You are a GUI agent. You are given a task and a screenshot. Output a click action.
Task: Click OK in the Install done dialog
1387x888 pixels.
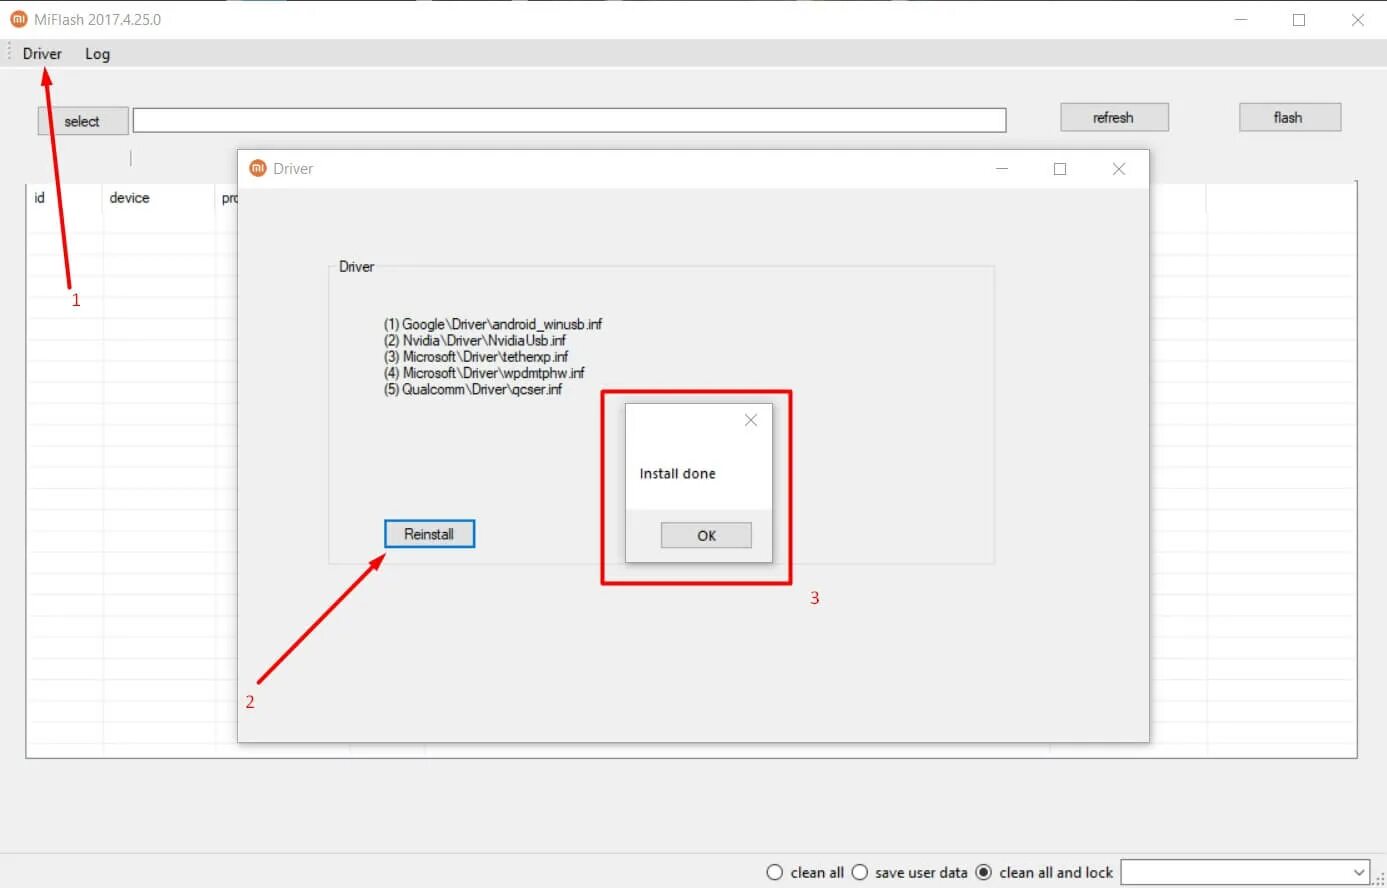click(x=706, y=535)
